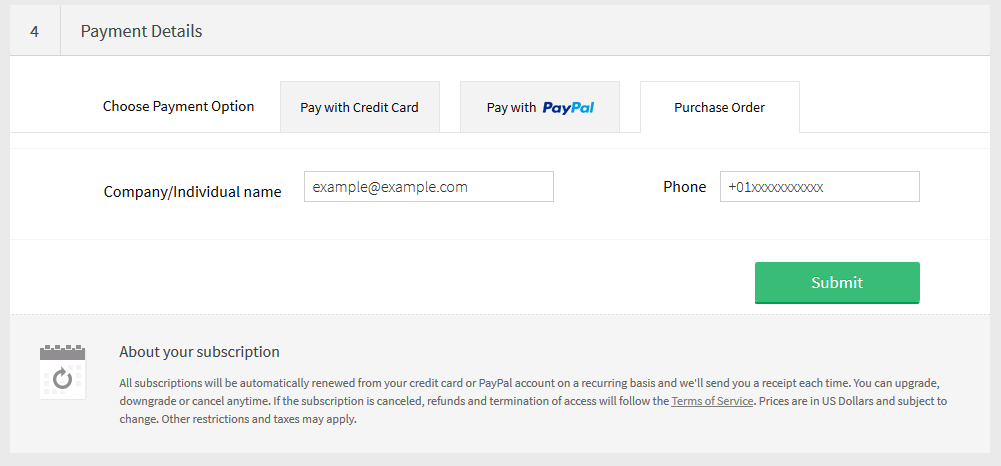Click the Choose Payment Option label
This screenshot has width=1001, height=466.
point(178,106)
